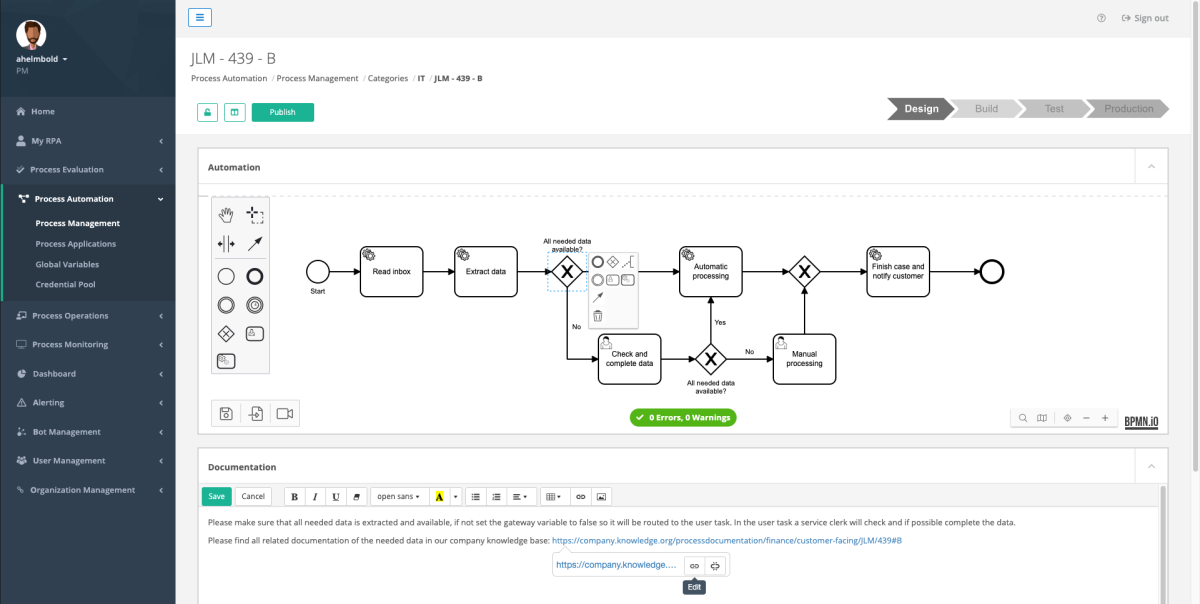
Task: Toggle underline formatting
Action: tap(334, 496)
